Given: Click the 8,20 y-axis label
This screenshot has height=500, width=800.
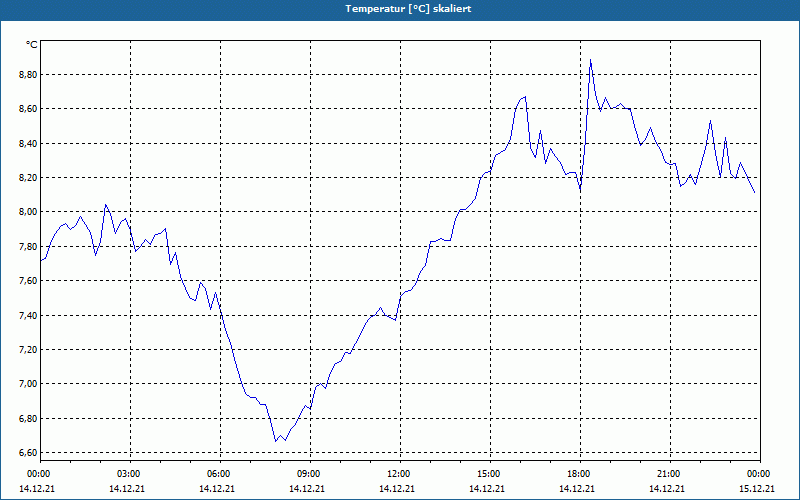Looking at the screenshot, I should 29,178.
